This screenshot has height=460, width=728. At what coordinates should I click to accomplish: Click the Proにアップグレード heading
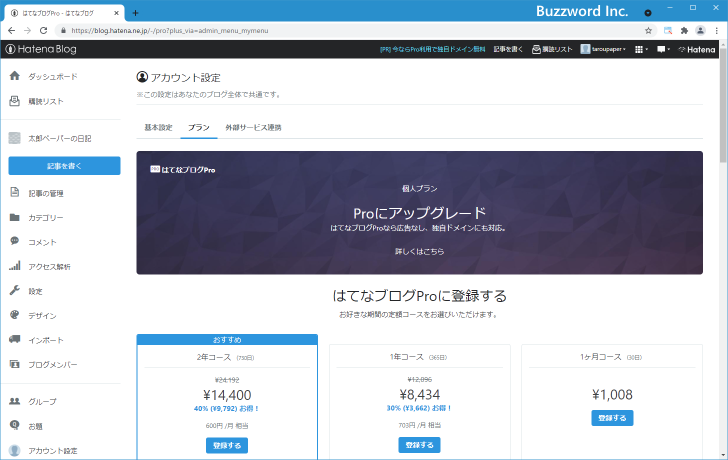click(x=419, y=213)
